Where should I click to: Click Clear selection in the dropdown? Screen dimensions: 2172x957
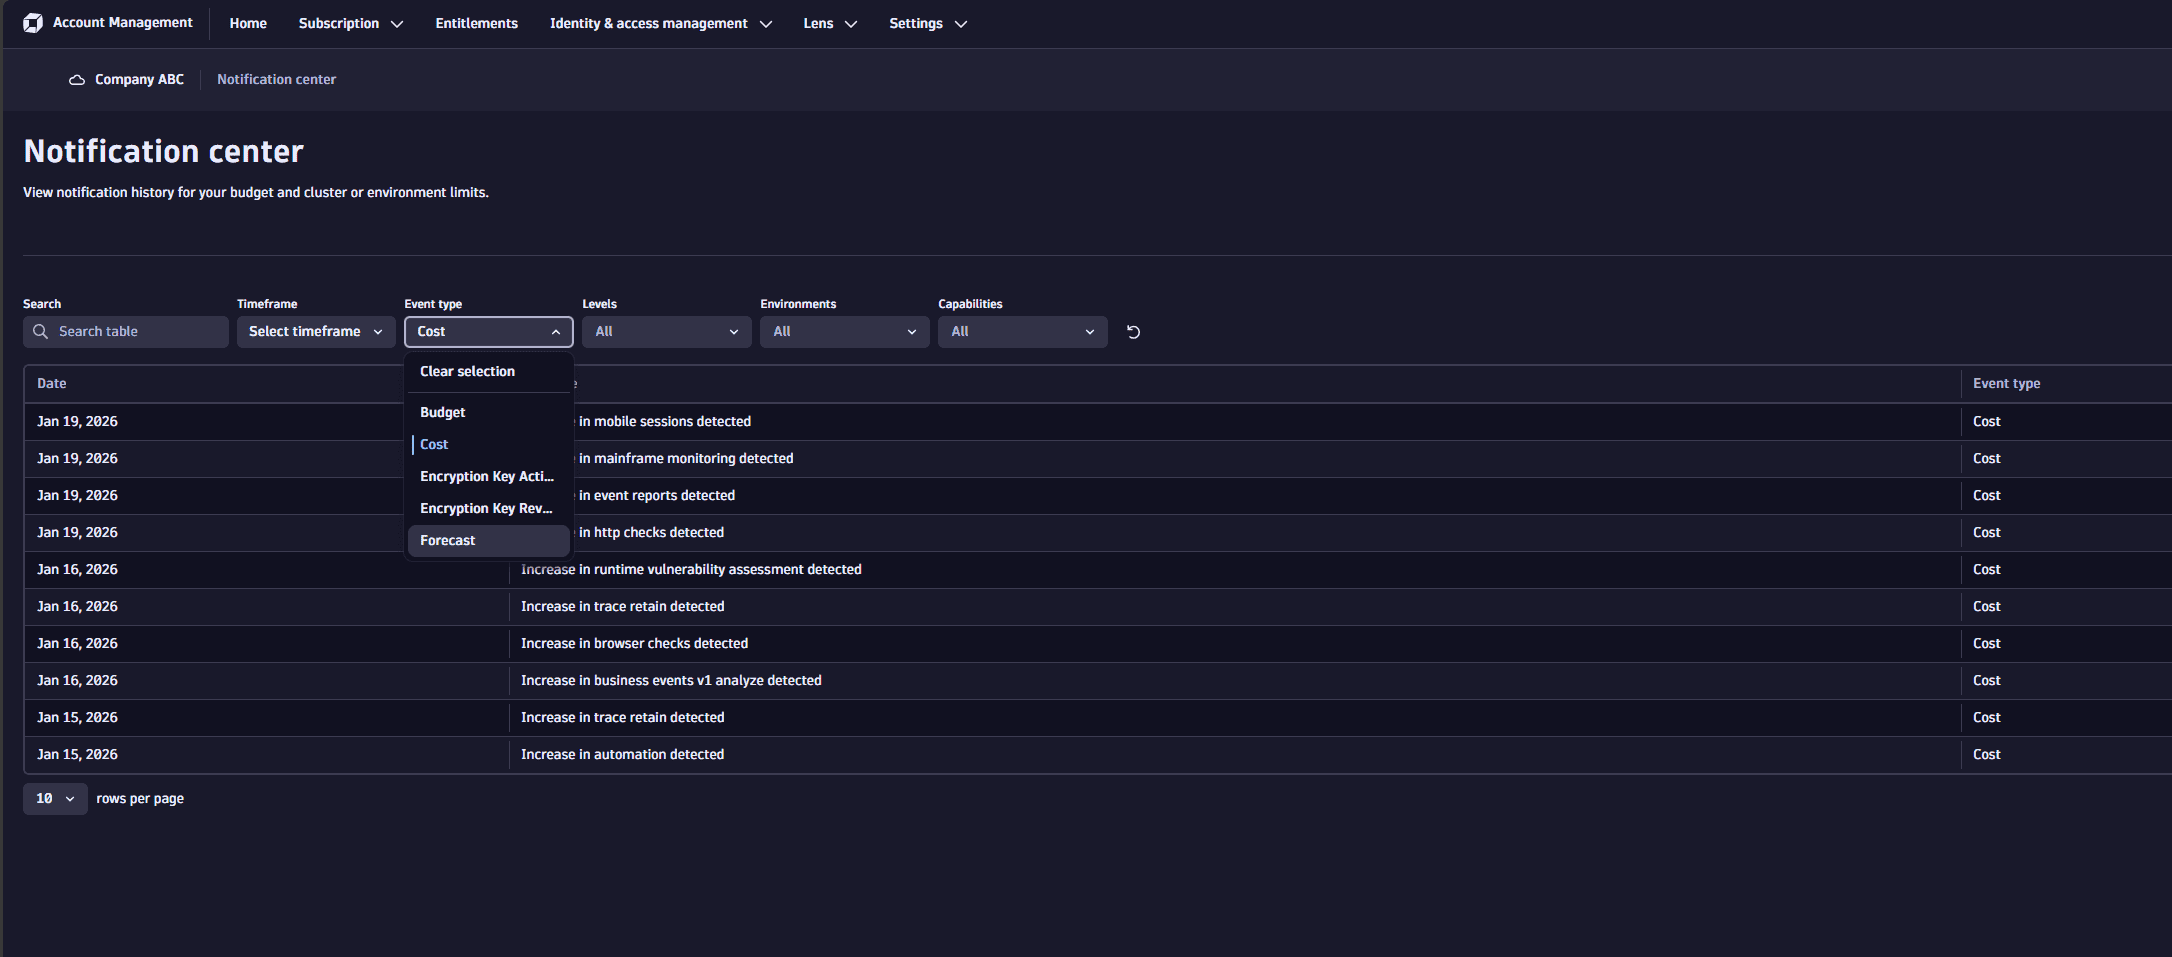467,371
